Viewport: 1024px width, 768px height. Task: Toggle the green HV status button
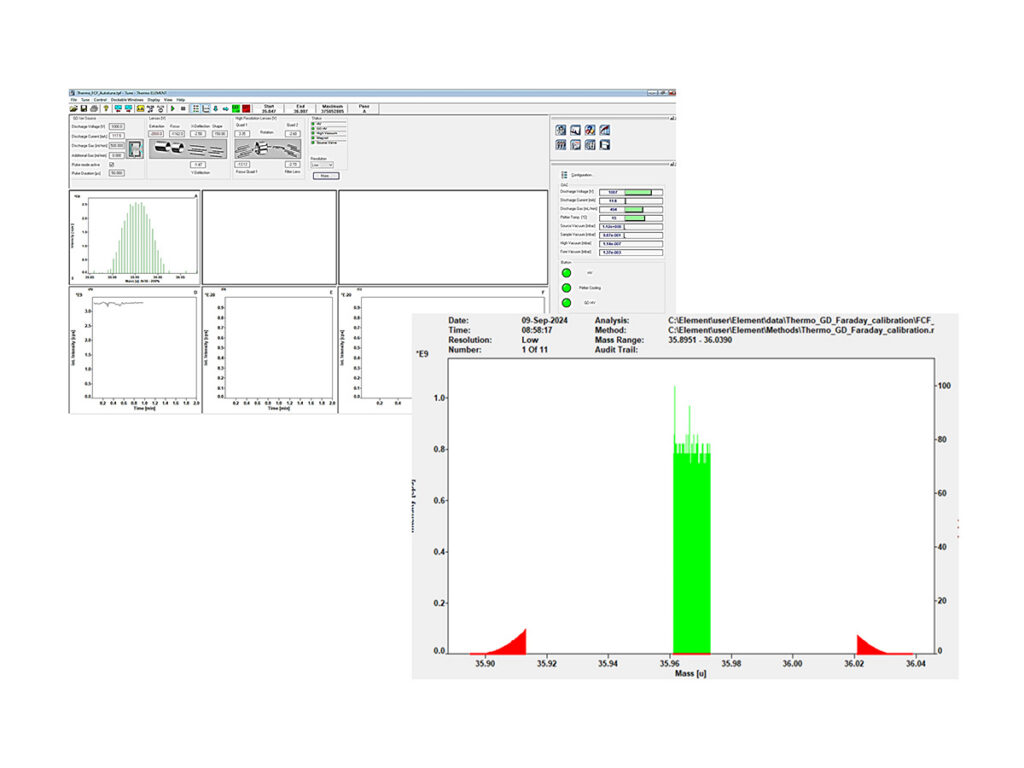[x=566, y=272]
